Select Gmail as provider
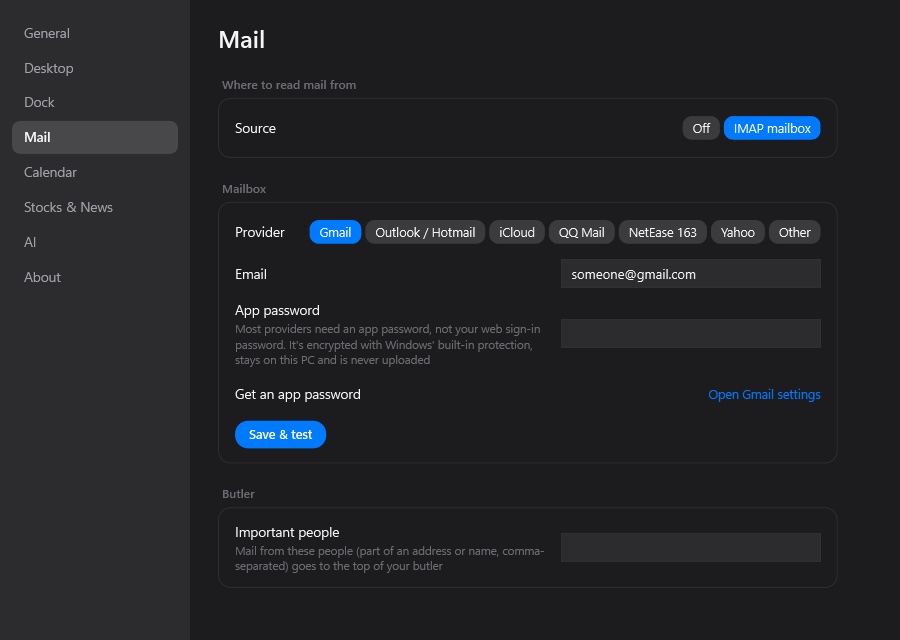Screen dimensions: 900x640 click(335, 232)
